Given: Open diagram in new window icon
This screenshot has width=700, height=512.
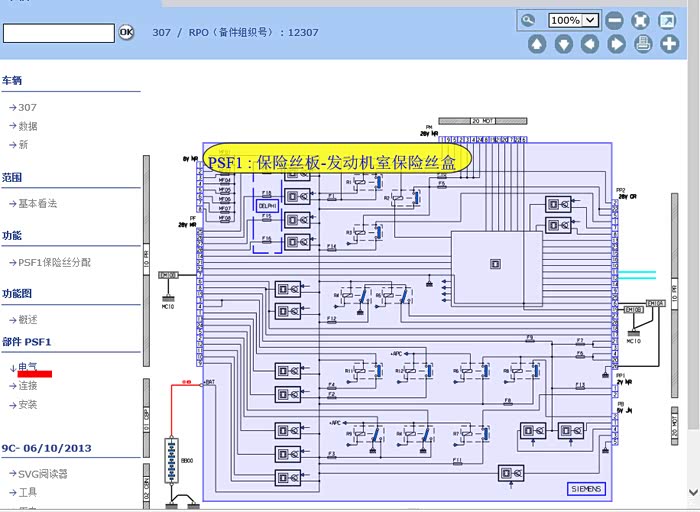Looking at the screenshot, I should point(667,20).
